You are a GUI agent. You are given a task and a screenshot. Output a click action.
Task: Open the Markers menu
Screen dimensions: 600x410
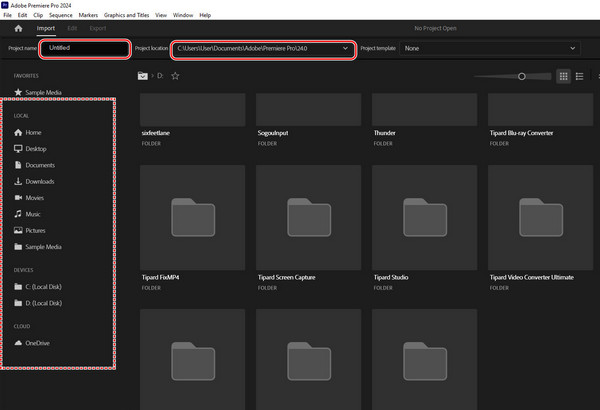(x=88, y=15)
